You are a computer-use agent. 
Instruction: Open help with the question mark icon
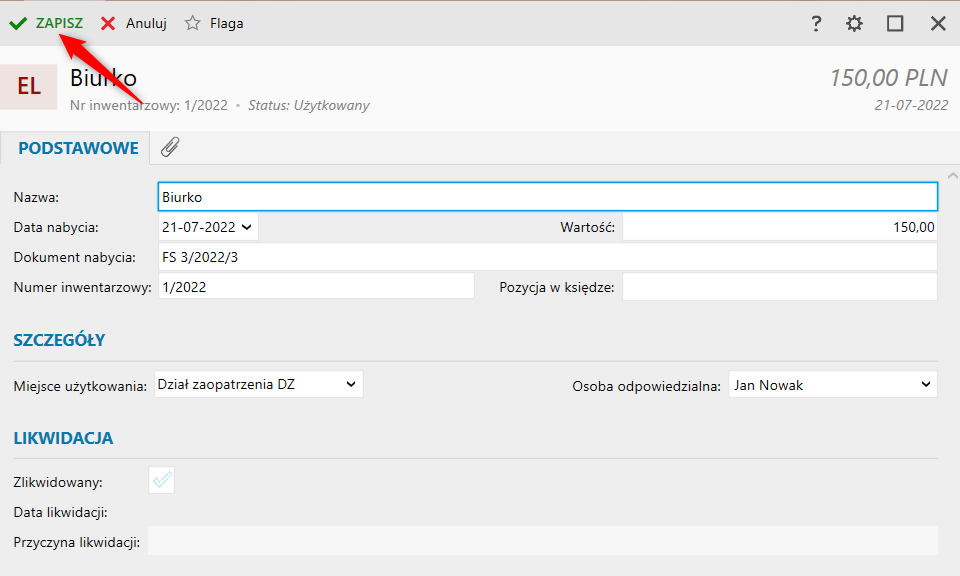pyautogui.click(x=816, y=23)
